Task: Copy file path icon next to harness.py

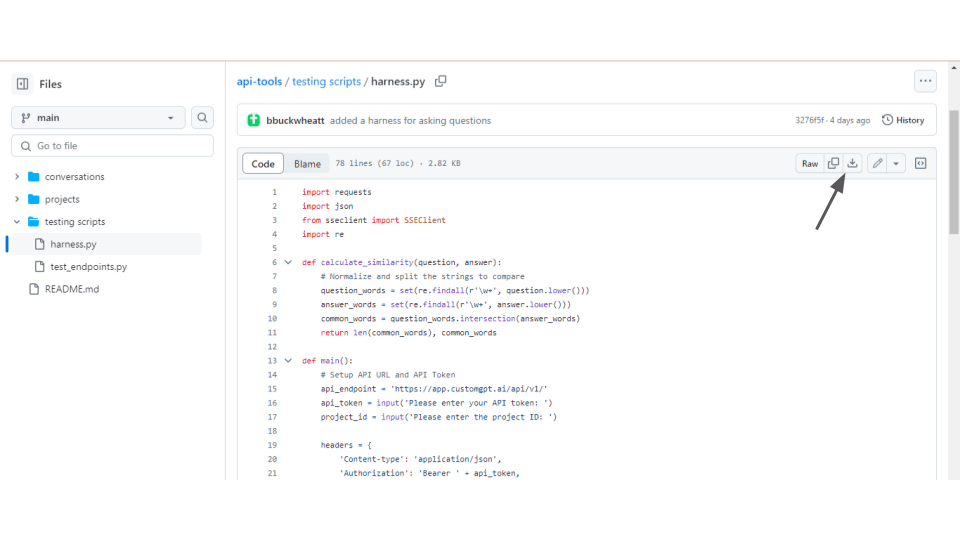Action: 440,81
